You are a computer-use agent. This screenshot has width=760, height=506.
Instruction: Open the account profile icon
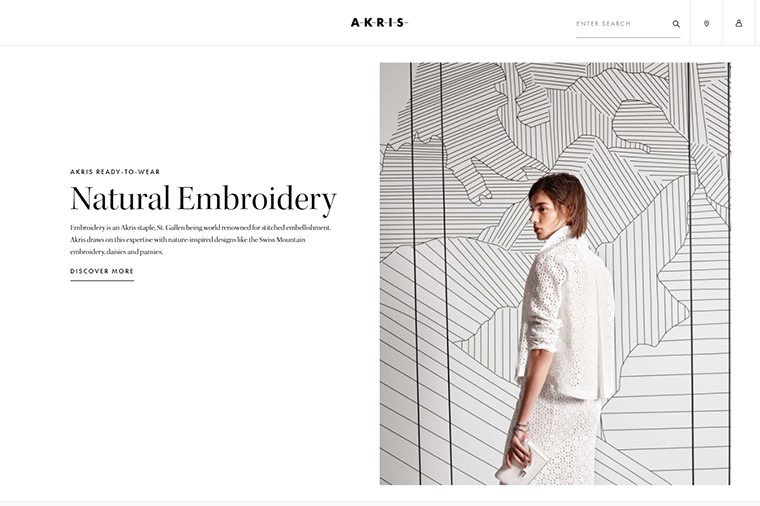[x=739, y=23]
